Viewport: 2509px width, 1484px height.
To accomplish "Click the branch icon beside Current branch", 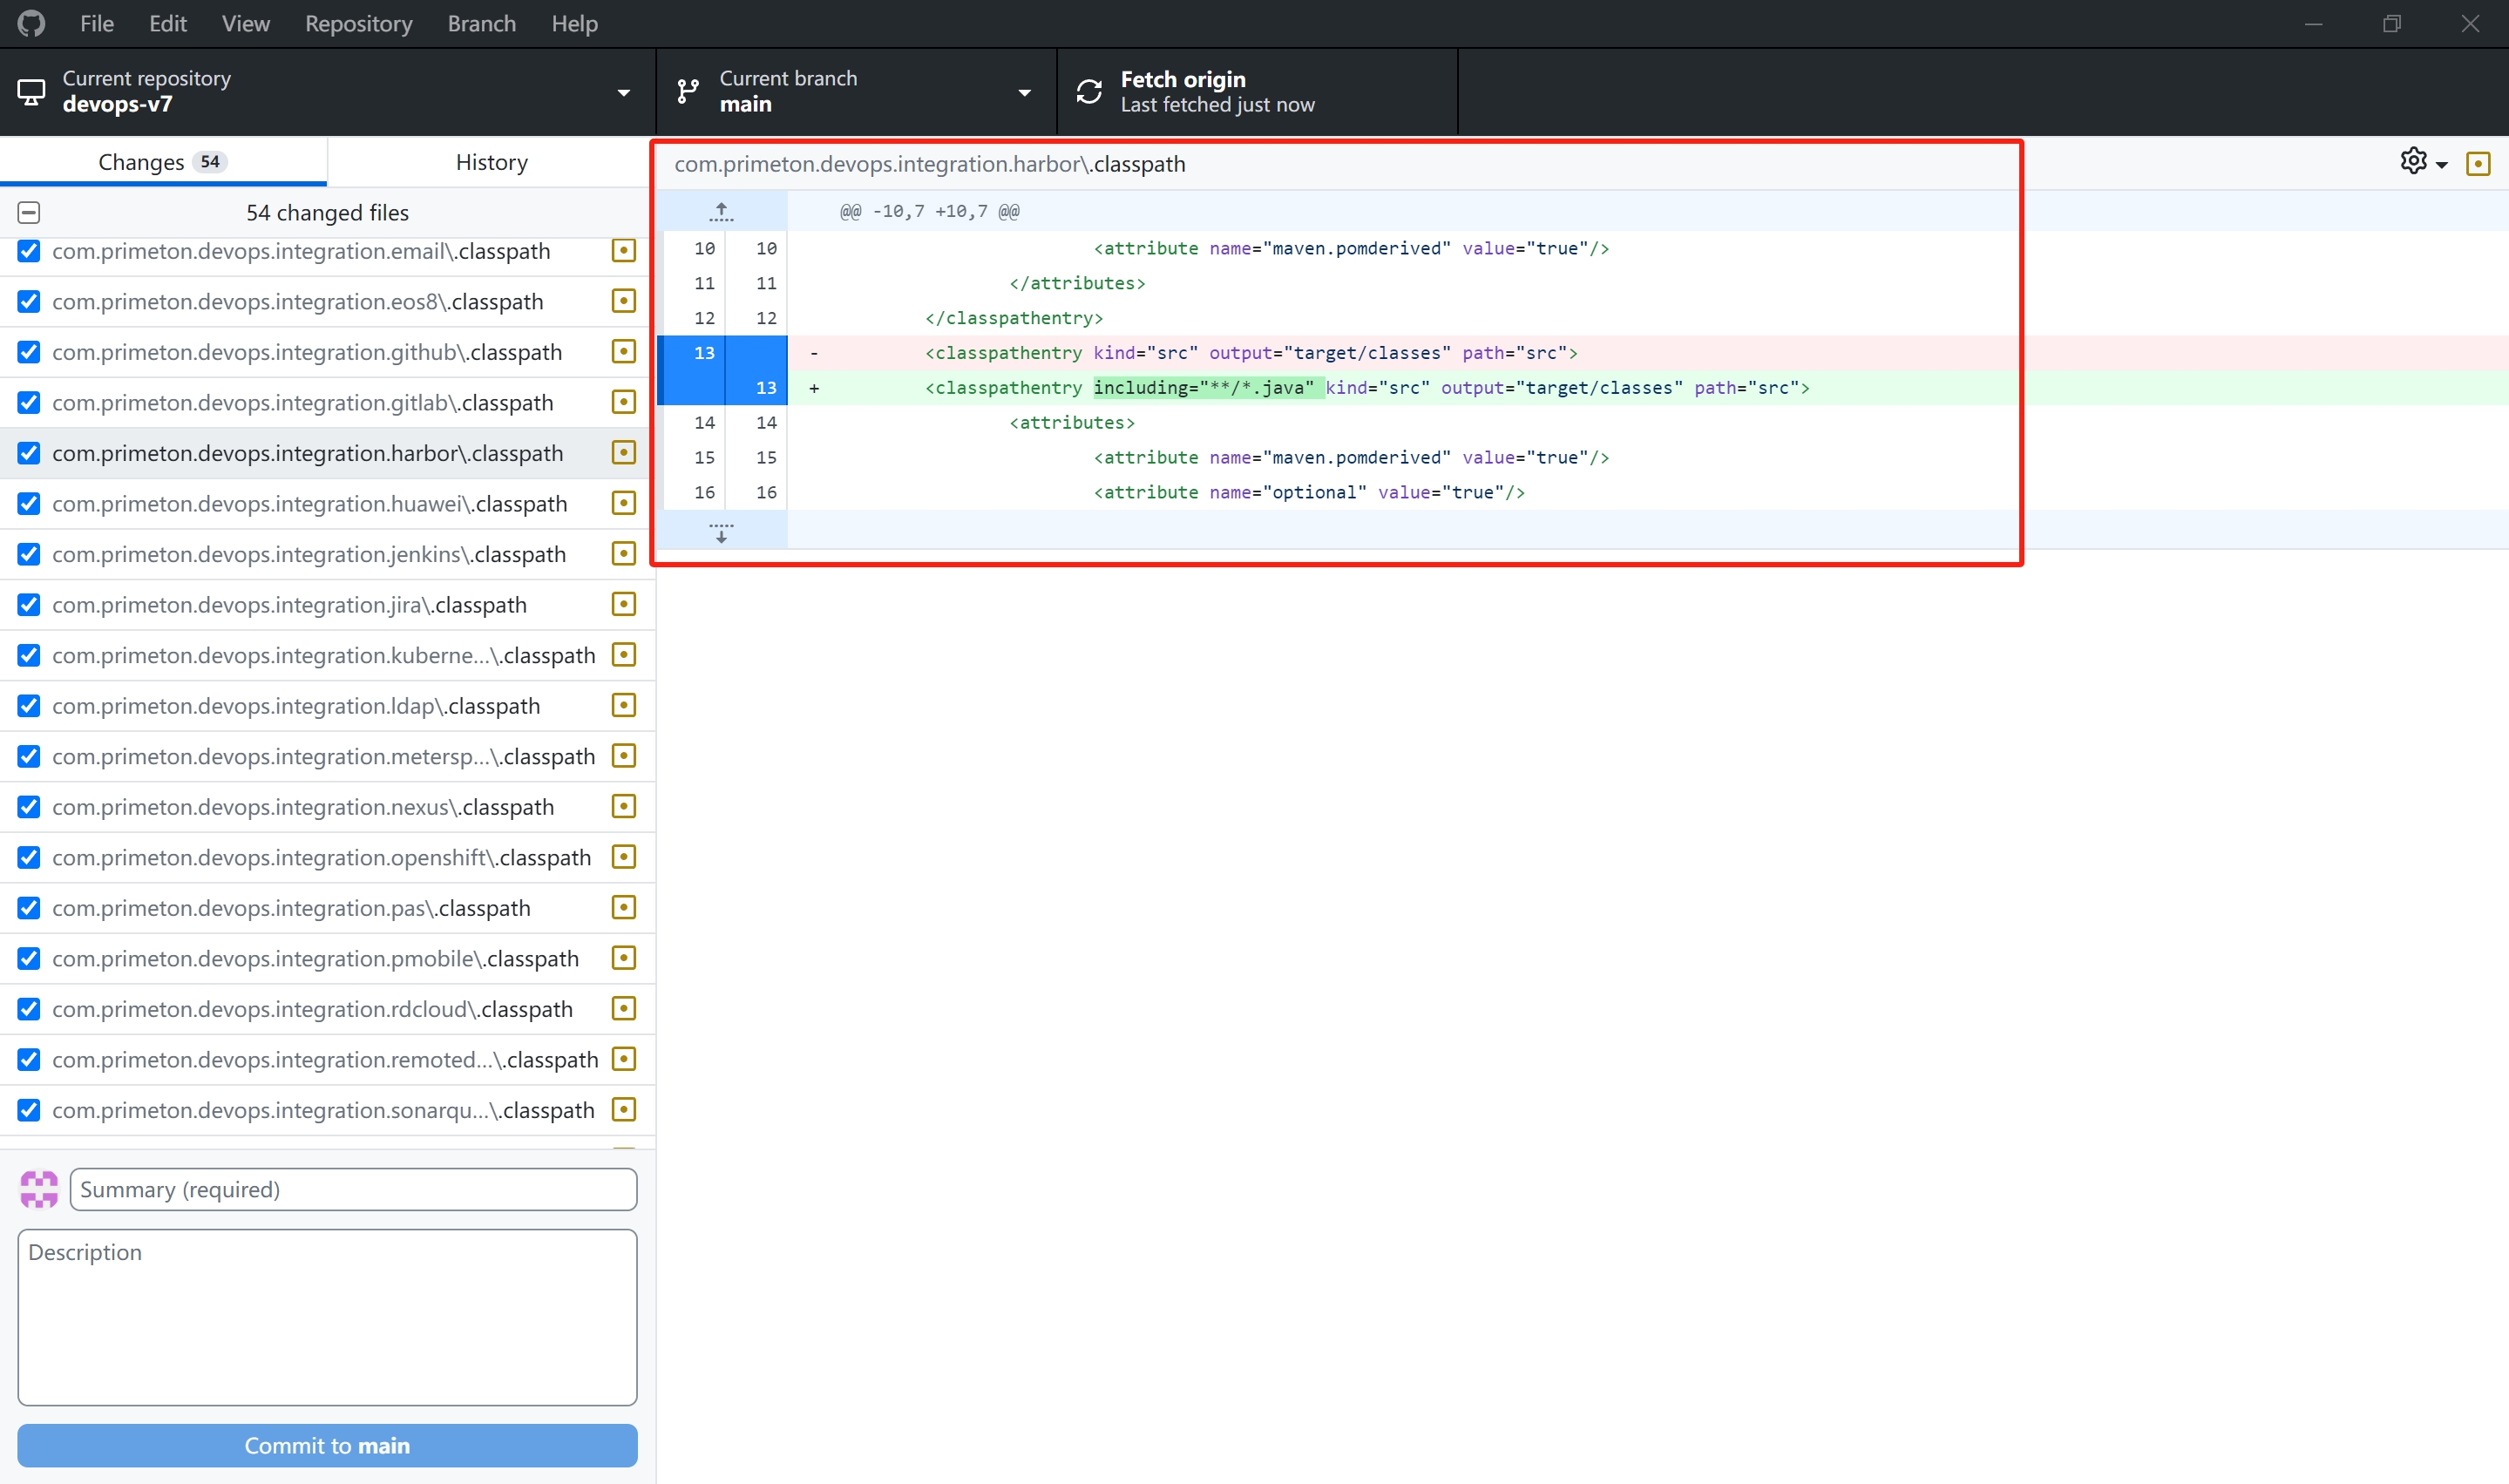I will coord(688,91).
